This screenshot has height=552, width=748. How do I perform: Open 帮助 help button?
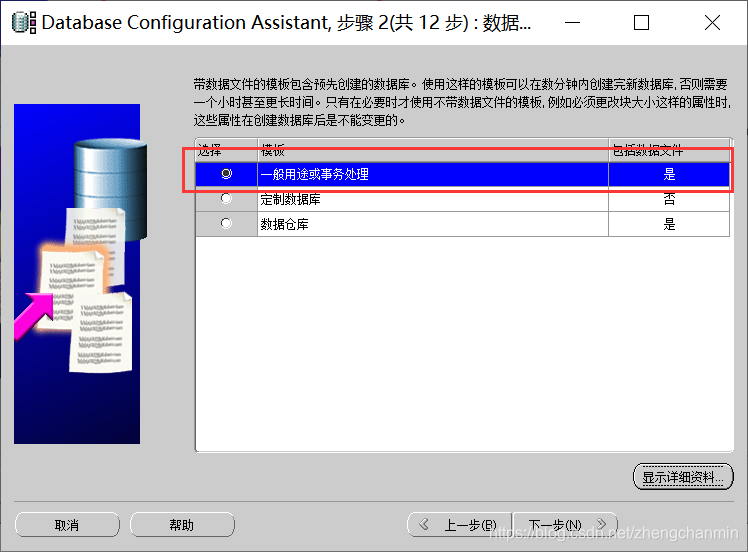pyautogui.click(x=182, y=525)
